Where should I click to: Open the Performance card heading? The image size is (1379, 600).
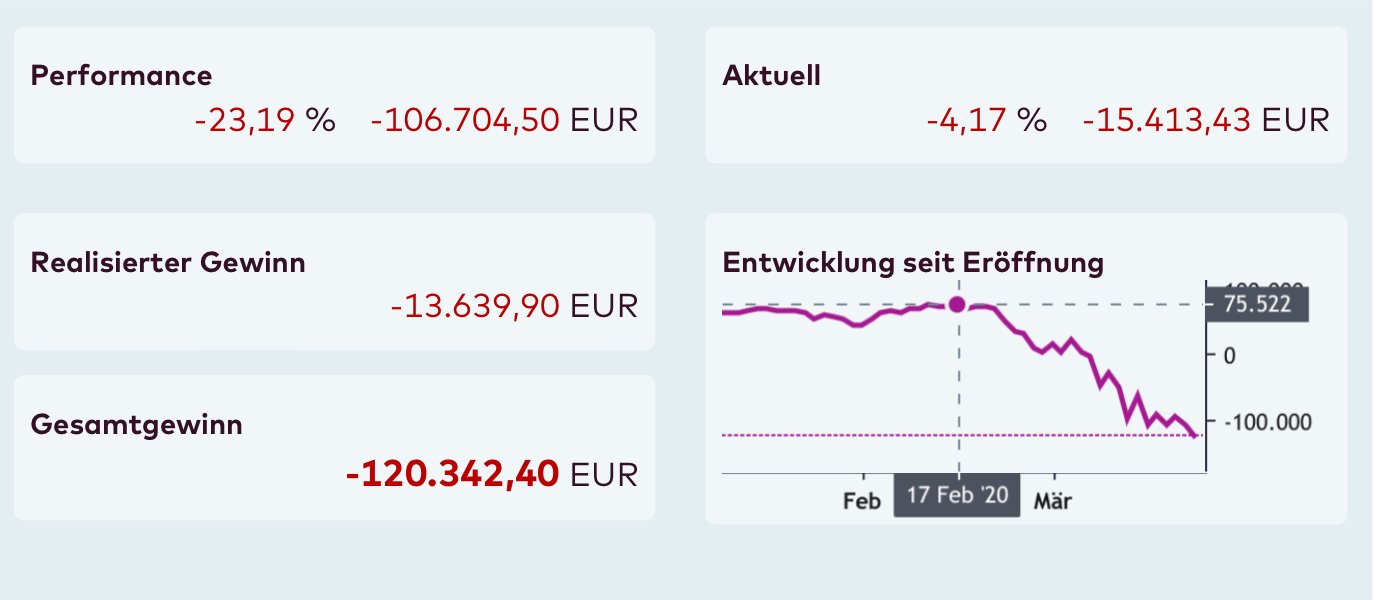[122, 76]
